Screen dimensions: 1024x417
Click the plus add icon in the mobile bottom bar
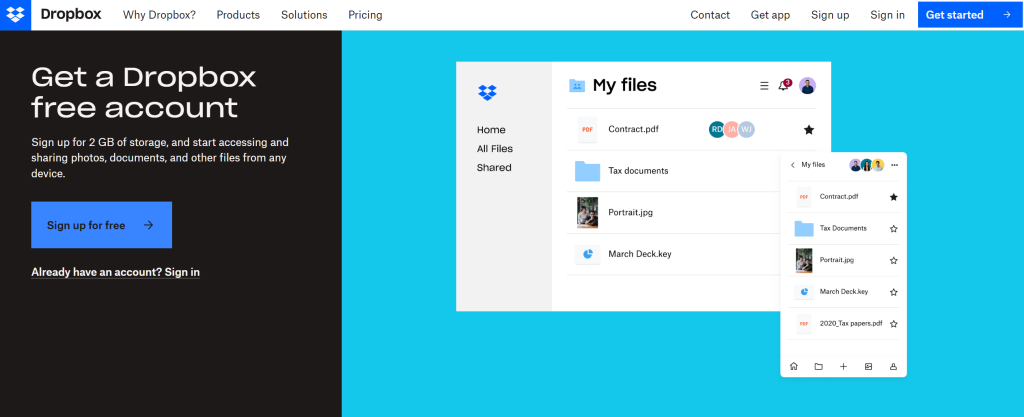point(843,367)
